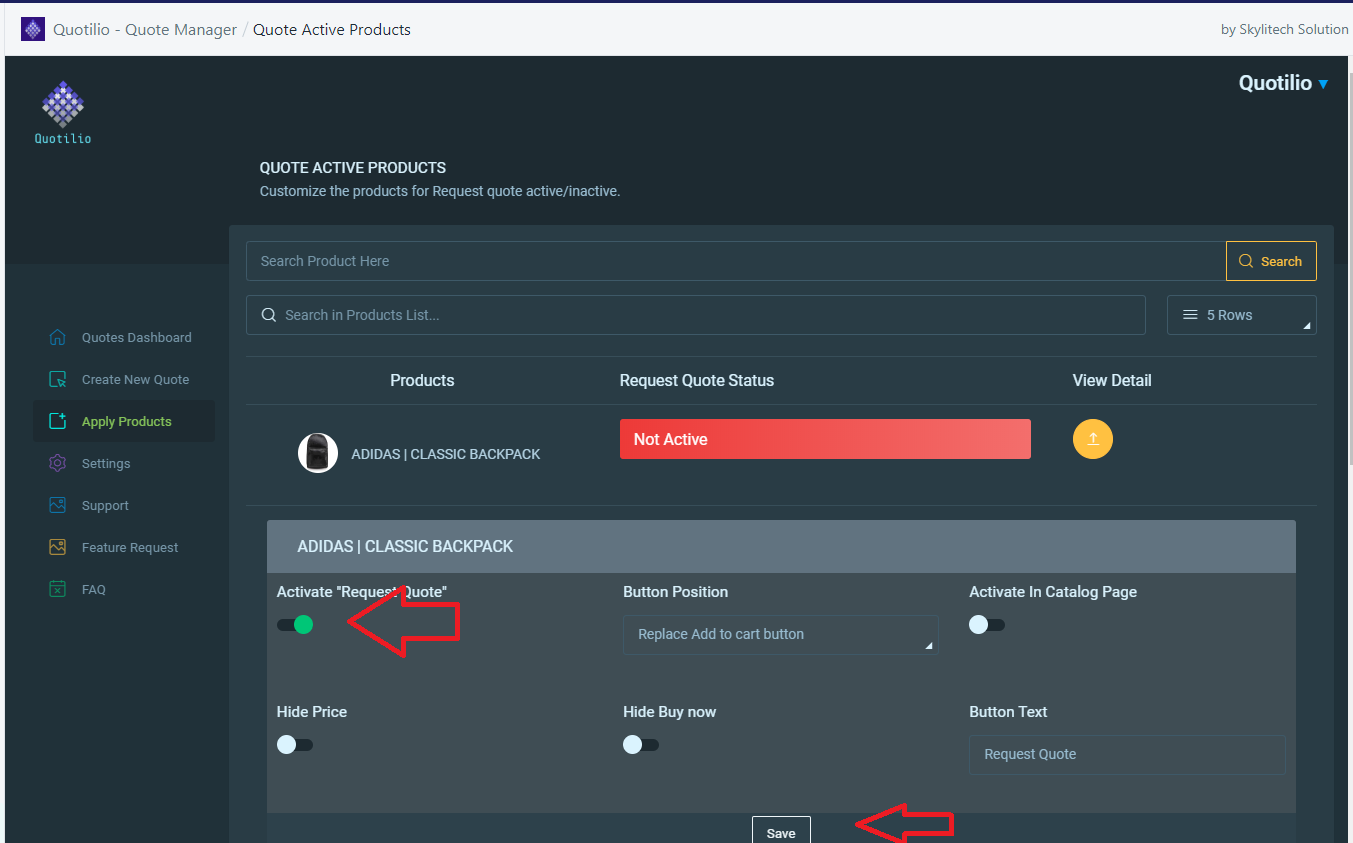This screenshot has height=843, width=1353.
Task: Click the Not Active status bar
Action: [825, 439]
